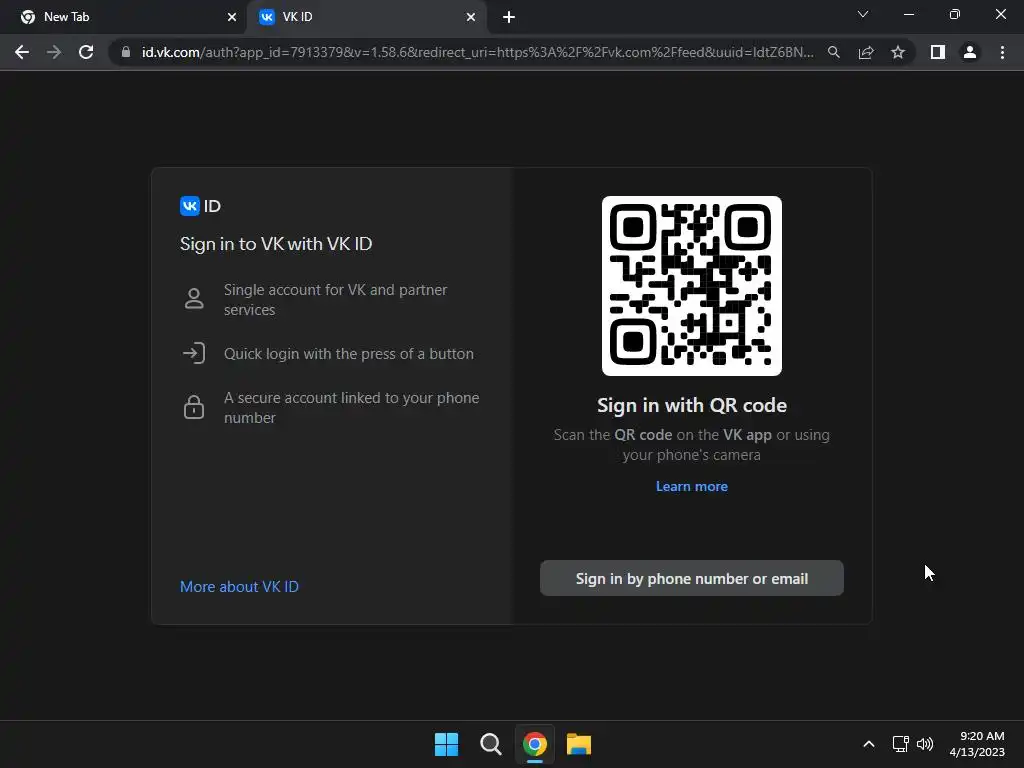Open the Chrome profile menu
Viewport: 1024px width, 768px height.
click(x=970, y=52)
